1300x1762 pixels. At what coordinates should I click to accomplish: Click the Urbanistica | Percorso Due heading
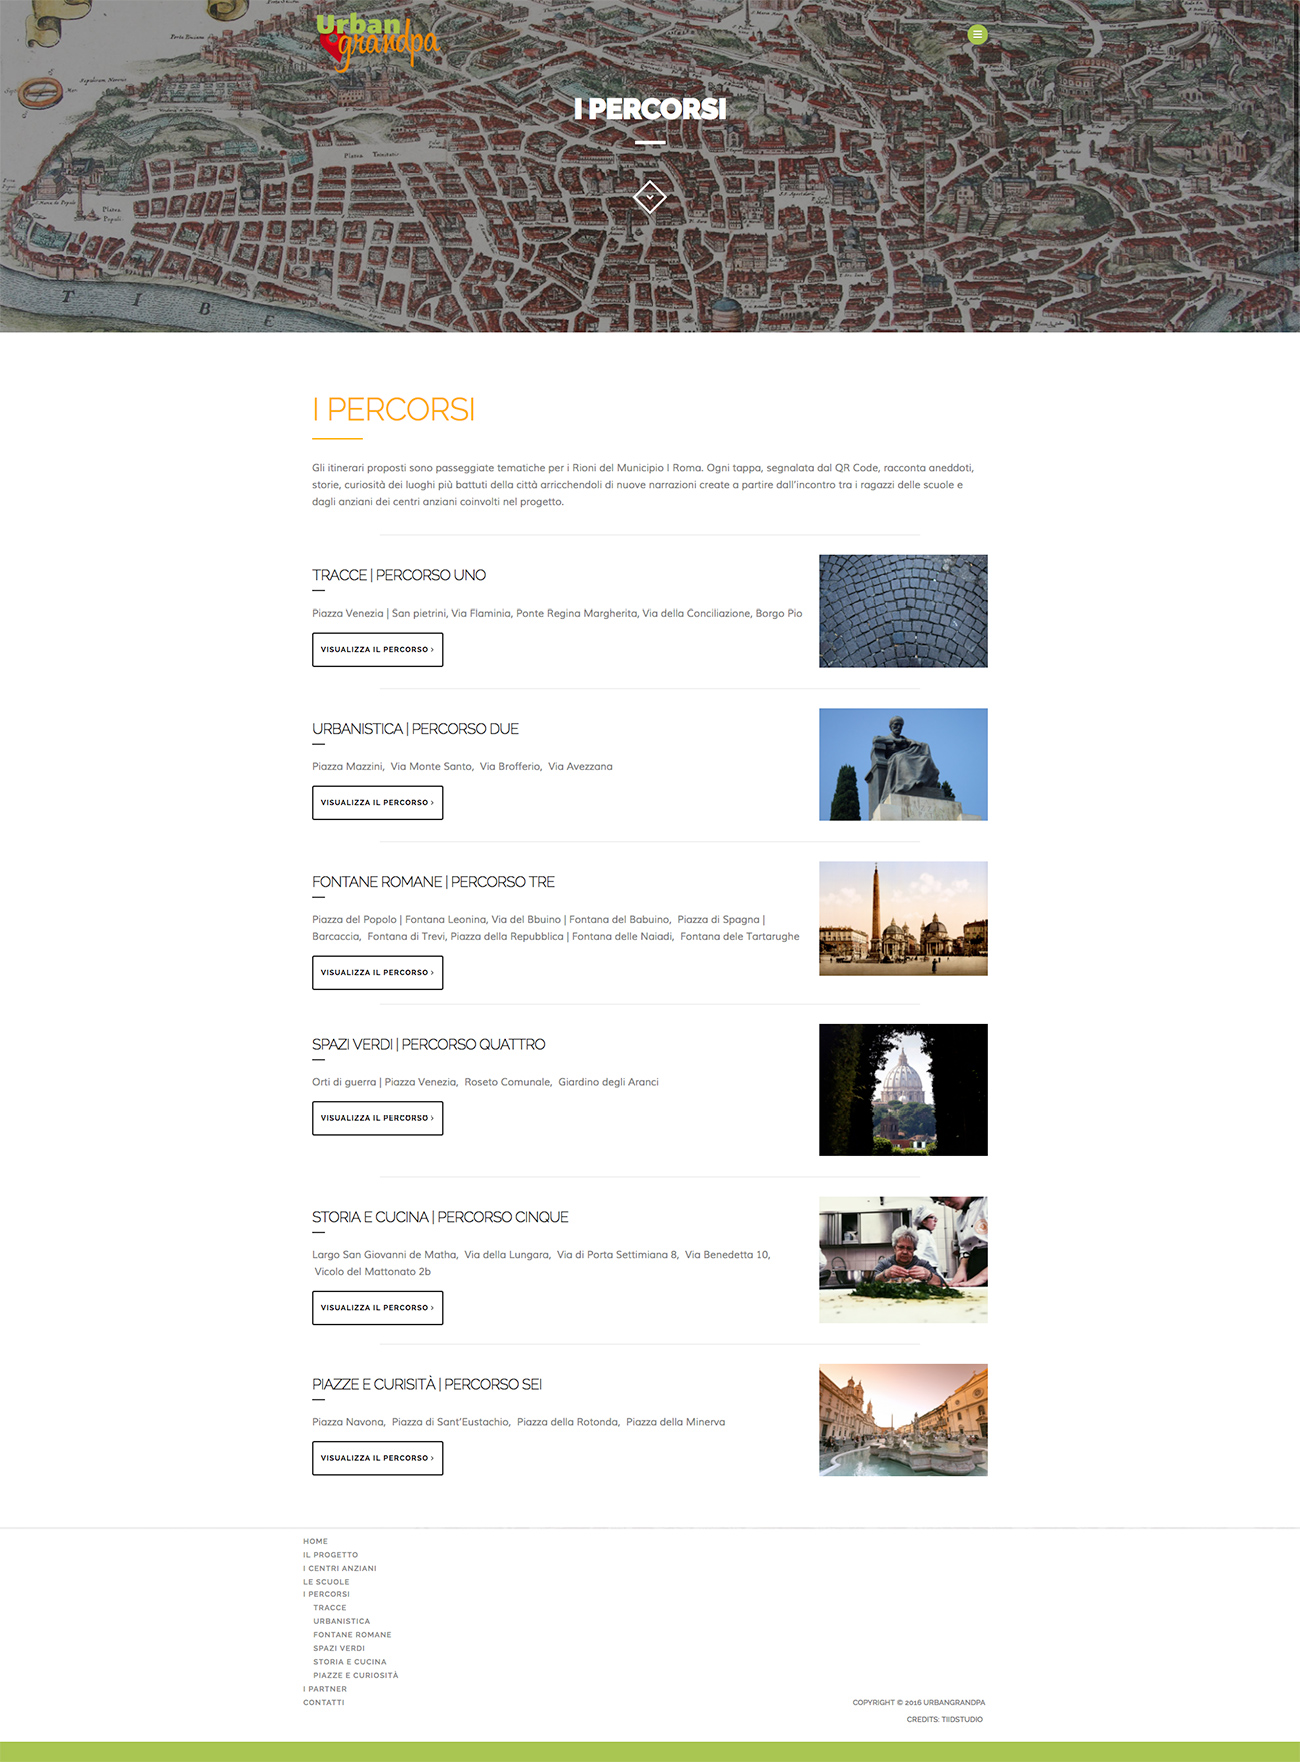pos(415,729)
